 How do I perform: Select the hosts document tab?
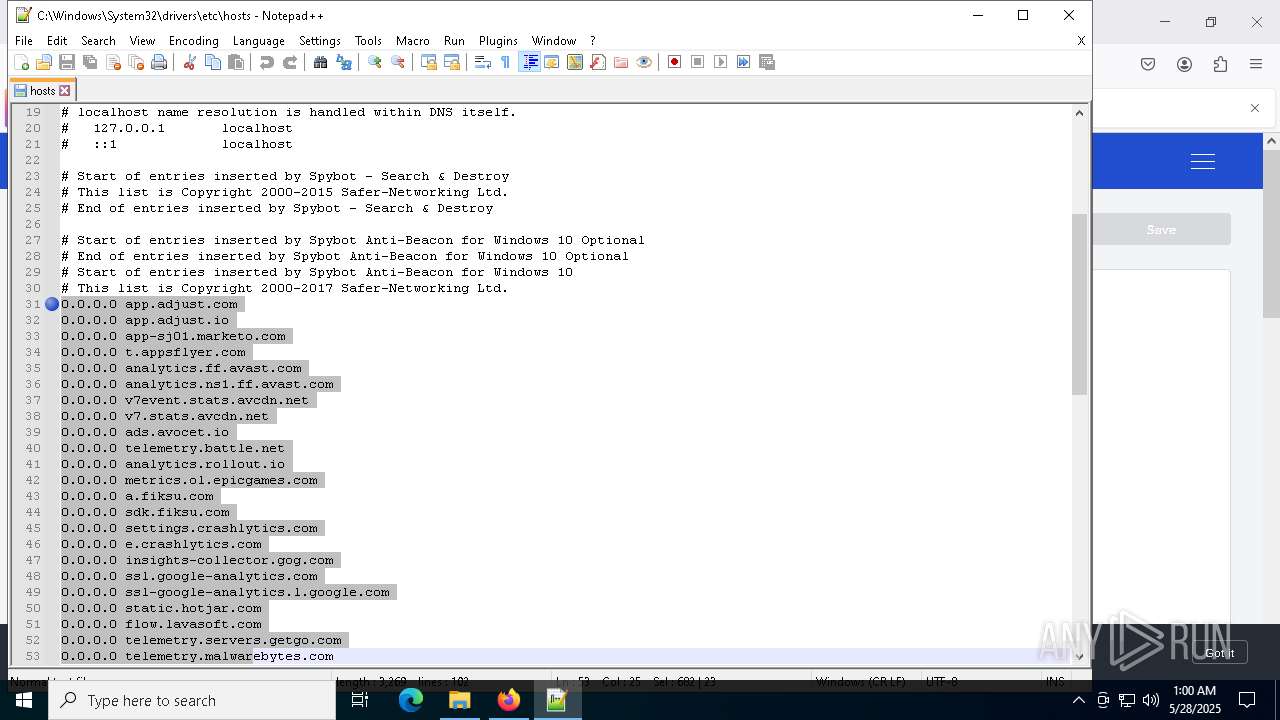pyautogui.click(x=42, y=90)
